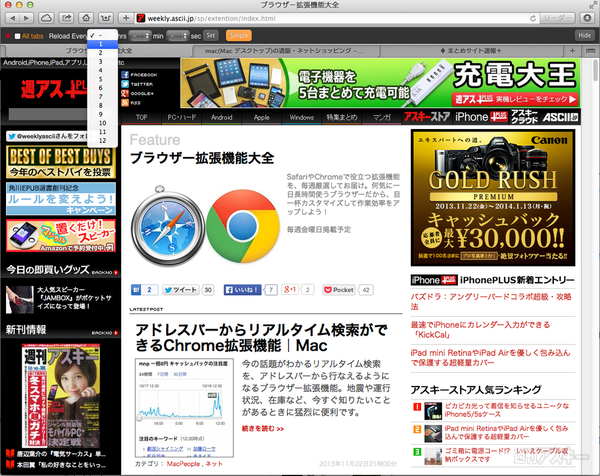Click the red diamond extension icon
The height and width of the screenshot is (476, 600).
click(8, 36)
